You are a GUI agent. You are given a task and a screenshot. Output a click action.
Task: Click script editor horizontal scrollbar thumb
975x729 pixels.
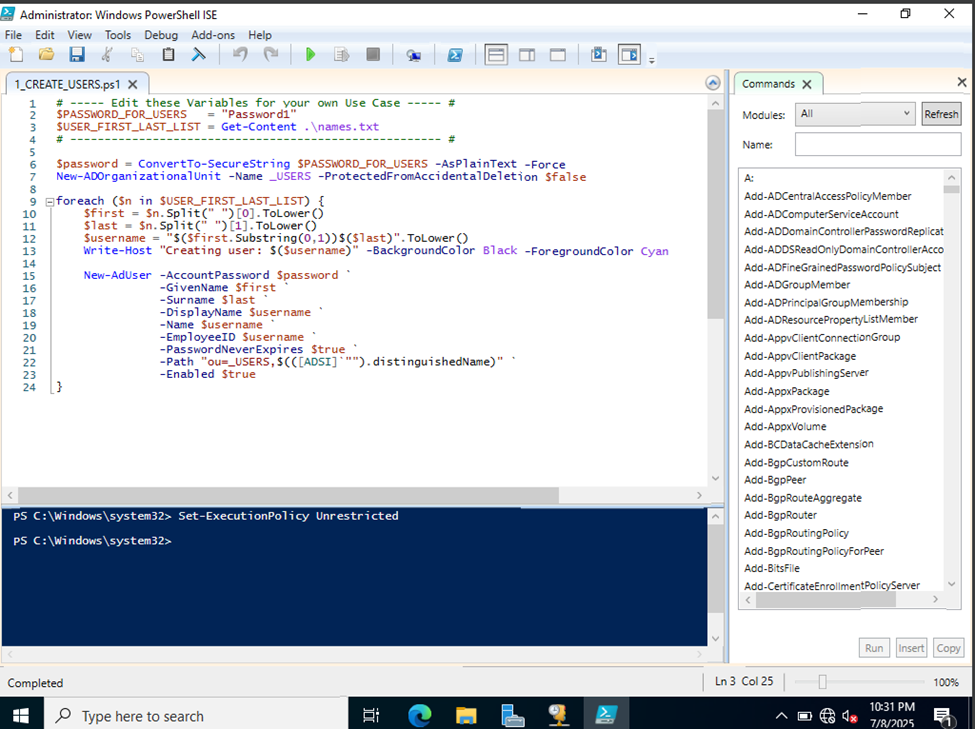288,495
